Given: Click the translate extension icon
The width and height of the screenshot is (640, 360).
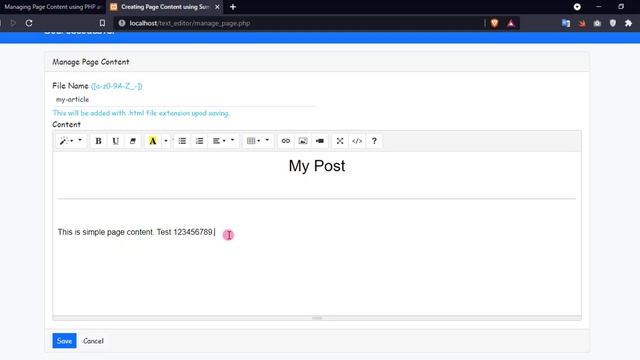Looking at the screenshot, I should point(566,23).
